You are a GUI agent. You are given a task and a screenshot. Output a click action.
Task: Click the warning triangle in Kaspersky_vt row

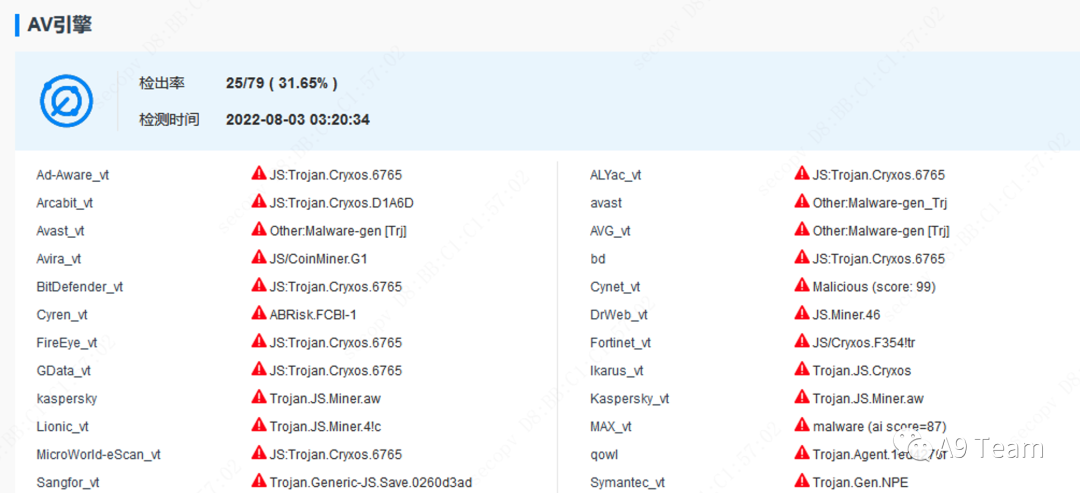pyautogui.click(x=802, y=397)
